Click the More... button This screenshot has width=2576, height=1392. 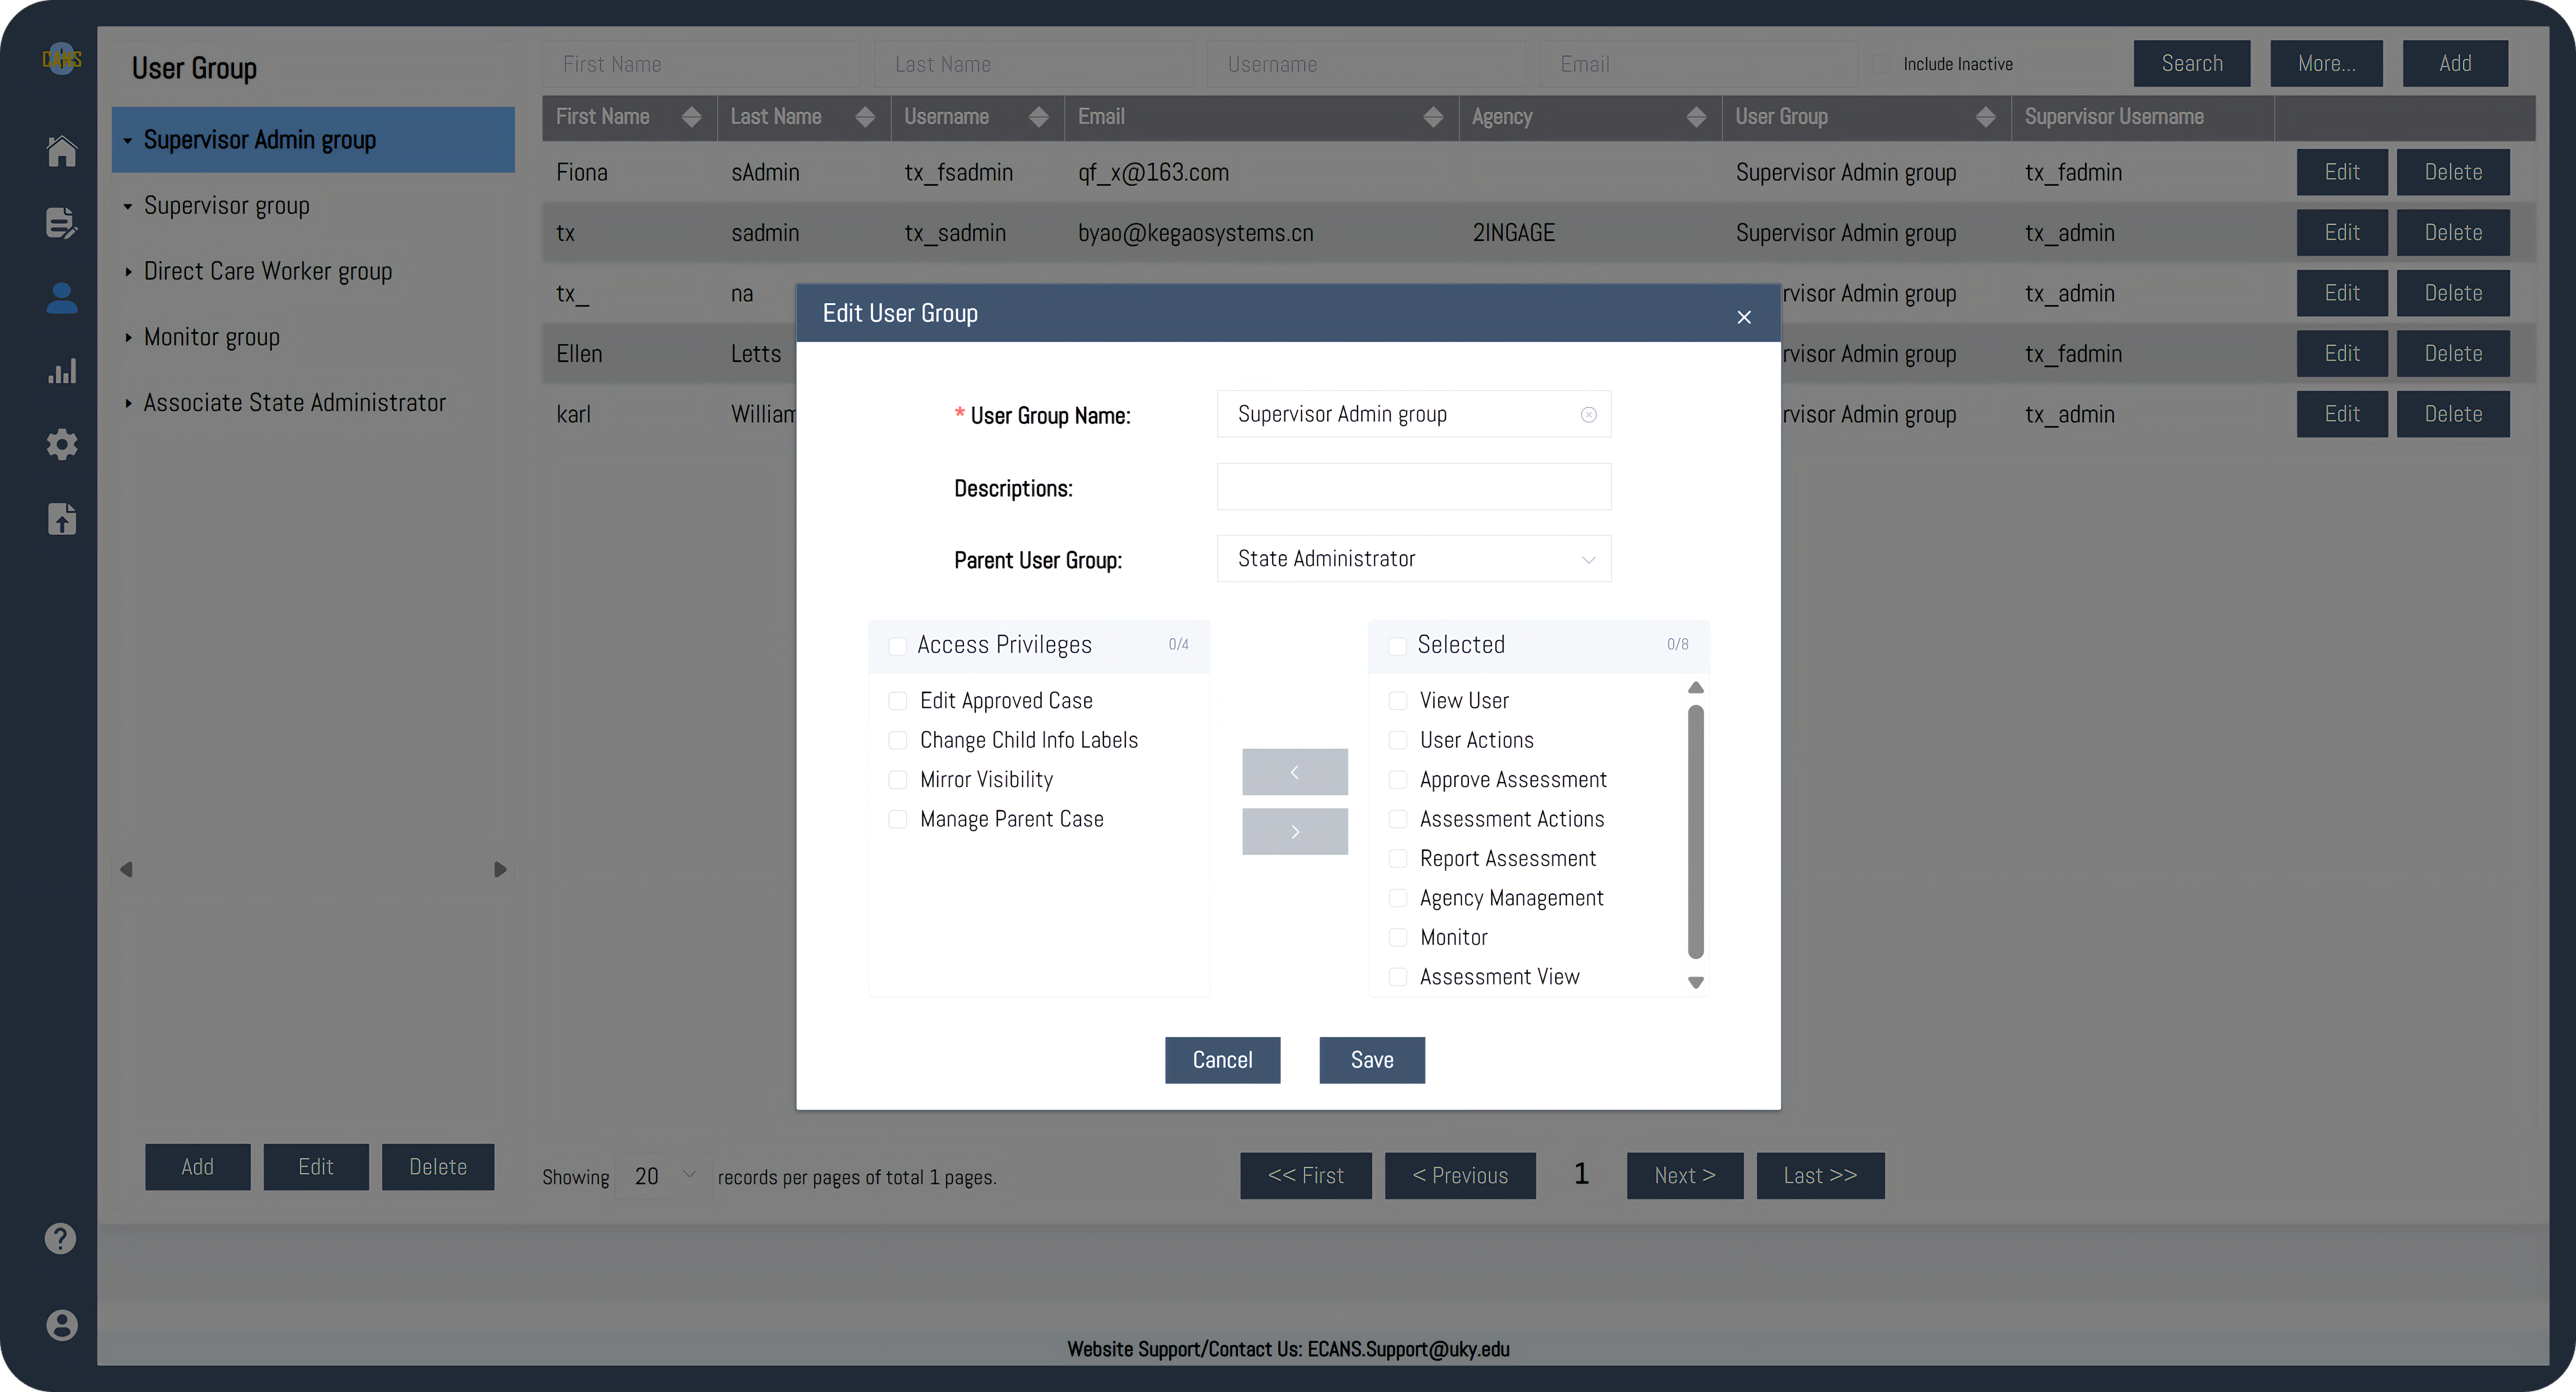(2326, 64)
